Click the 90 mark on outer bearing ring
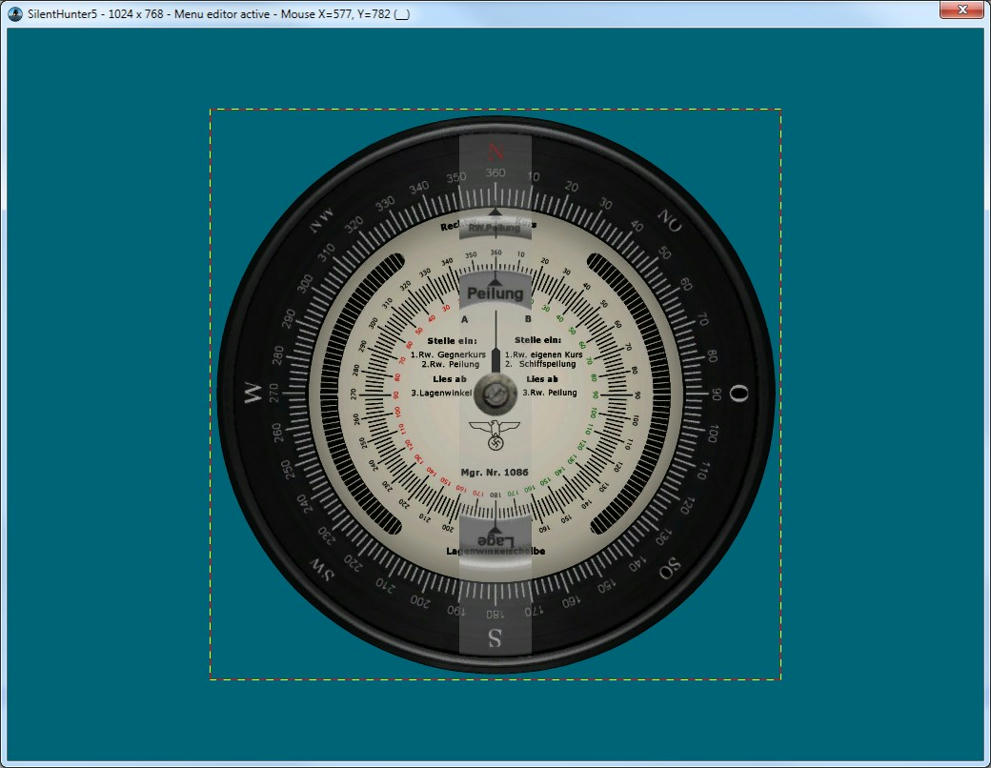This screenshot has height=768, width=991. click(716, 394)
